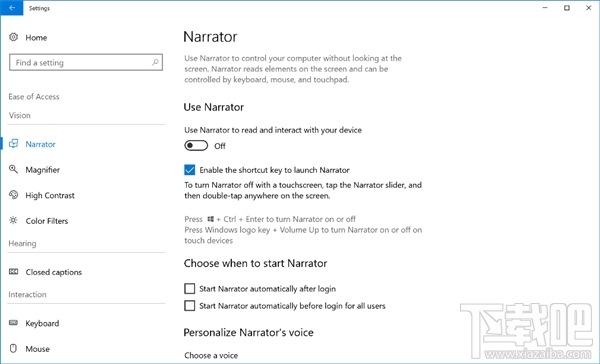This screenshot has width=600, height=364.
Task: Check Start Narrator before login for all users
Action: [x=189, y=305]
